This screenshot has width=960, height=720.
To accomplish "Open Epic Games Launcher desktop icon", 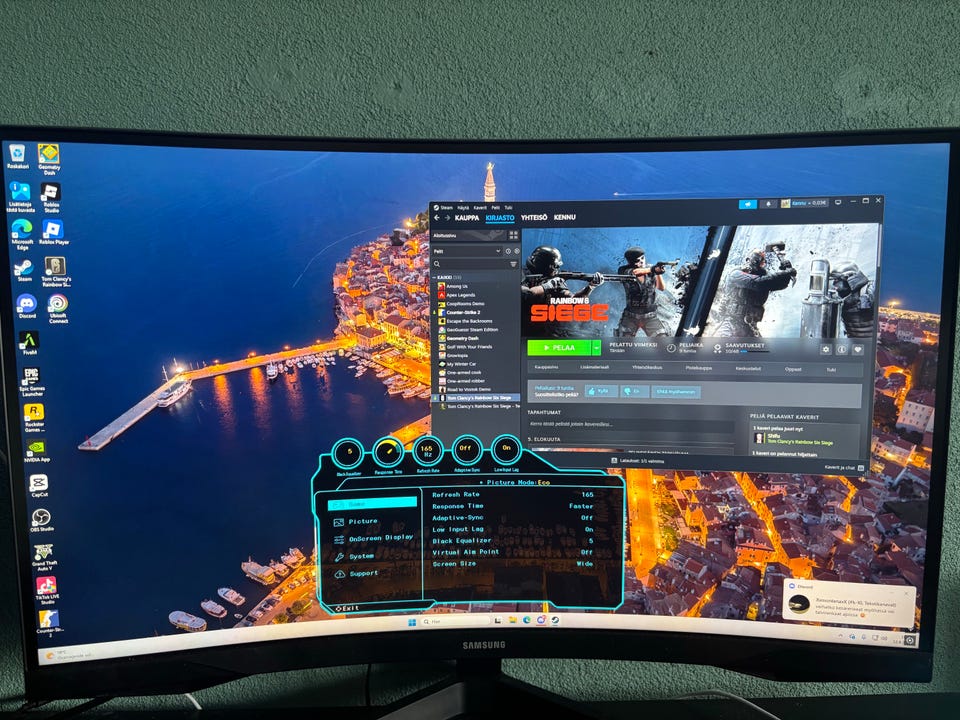I will (x=31, y=381).
